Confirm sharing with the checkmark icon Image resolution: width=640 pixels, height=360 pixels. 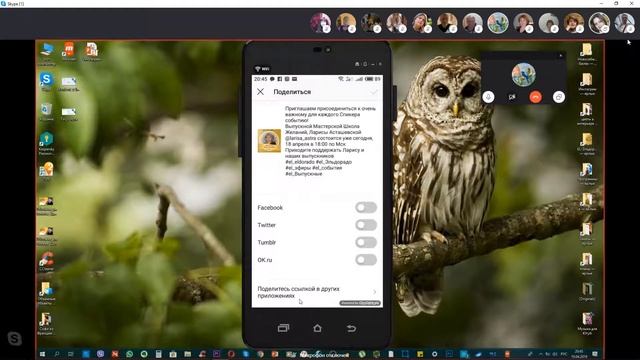(373, 92)
